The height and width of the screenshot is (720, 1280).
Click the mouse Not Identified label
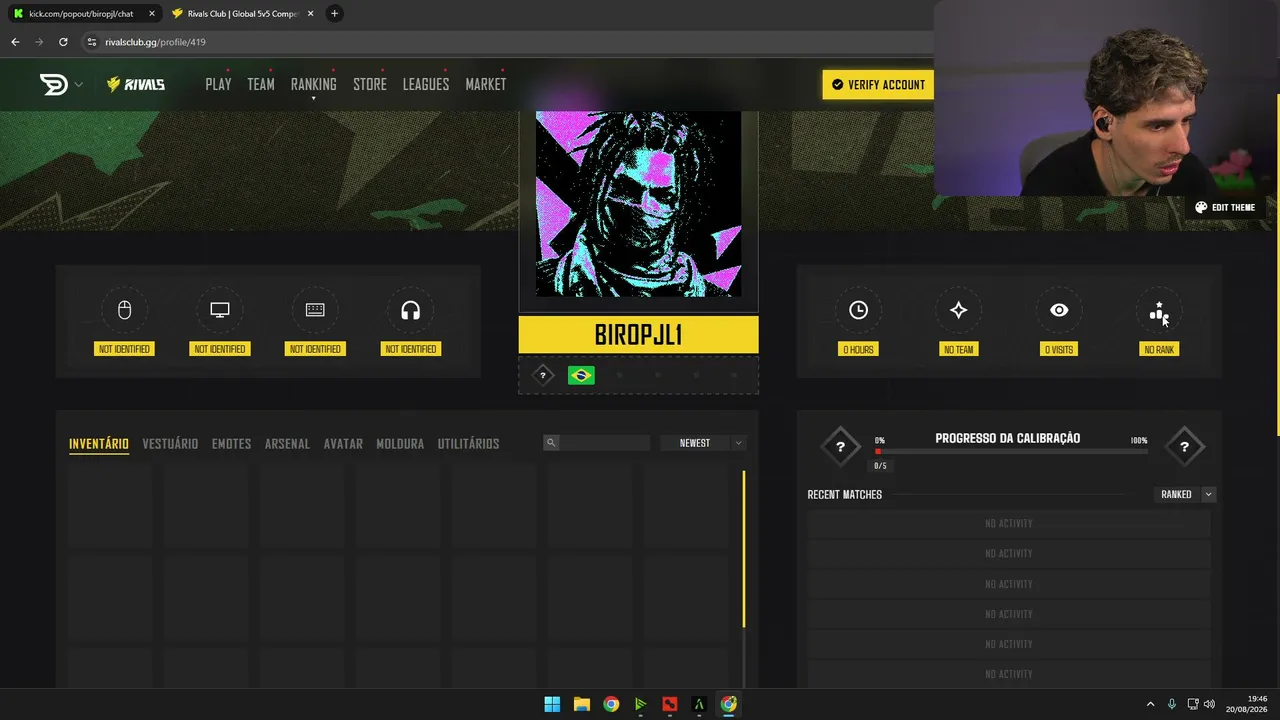[124, 349]
